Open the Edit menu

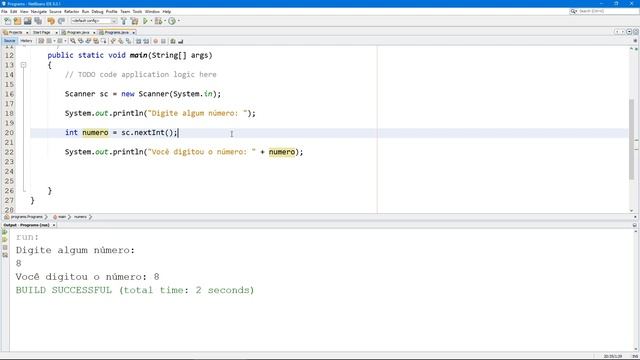[13, 11]
